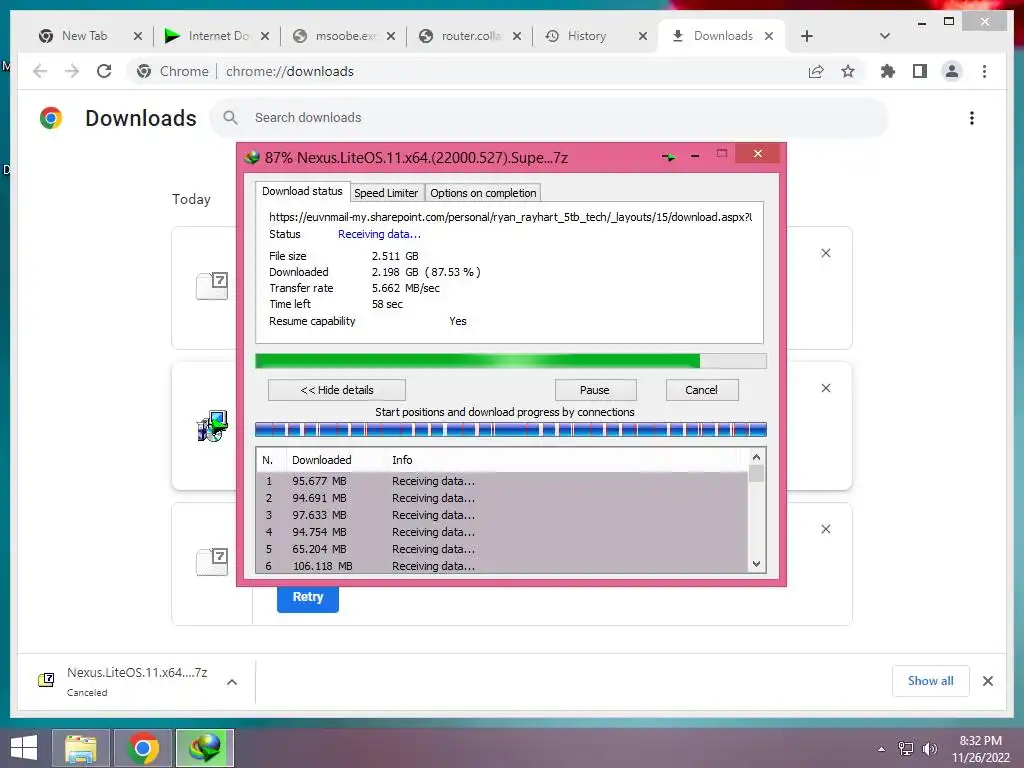Close the download shelf bar
1024x768 pixels.
[x=987, y=681]
